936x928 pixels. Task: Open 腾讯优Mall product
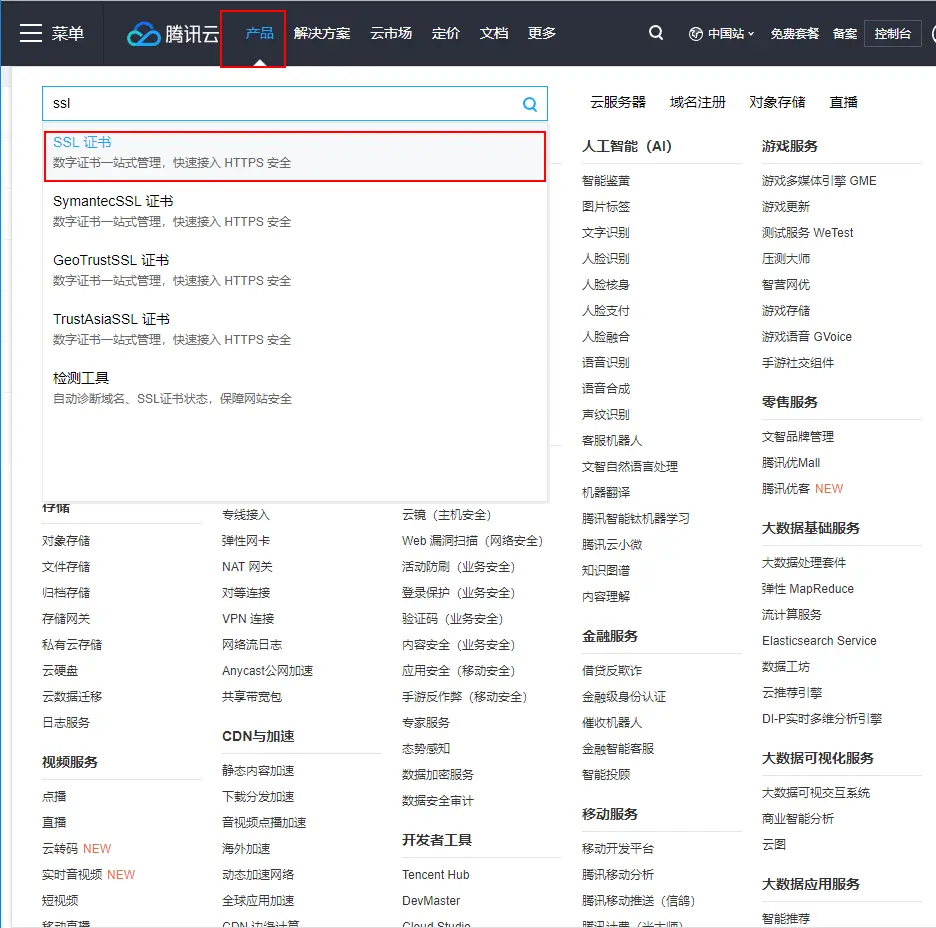click(x=791, y=463)
